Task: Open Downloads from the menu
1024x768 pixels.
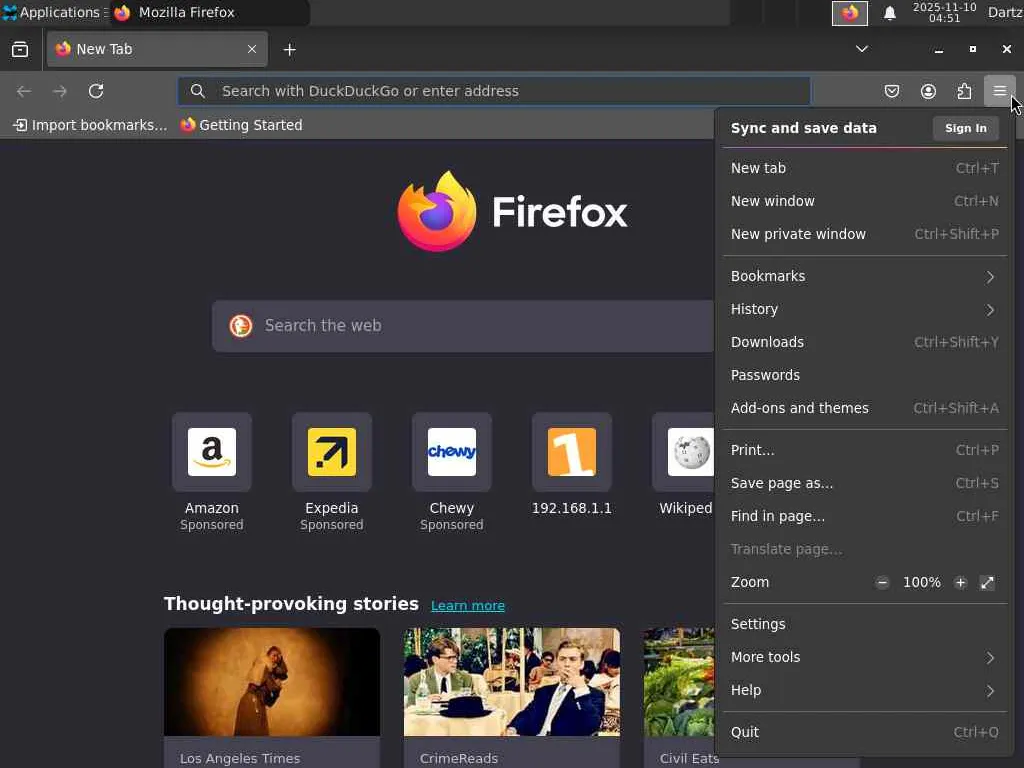Action: coord(864,342)
